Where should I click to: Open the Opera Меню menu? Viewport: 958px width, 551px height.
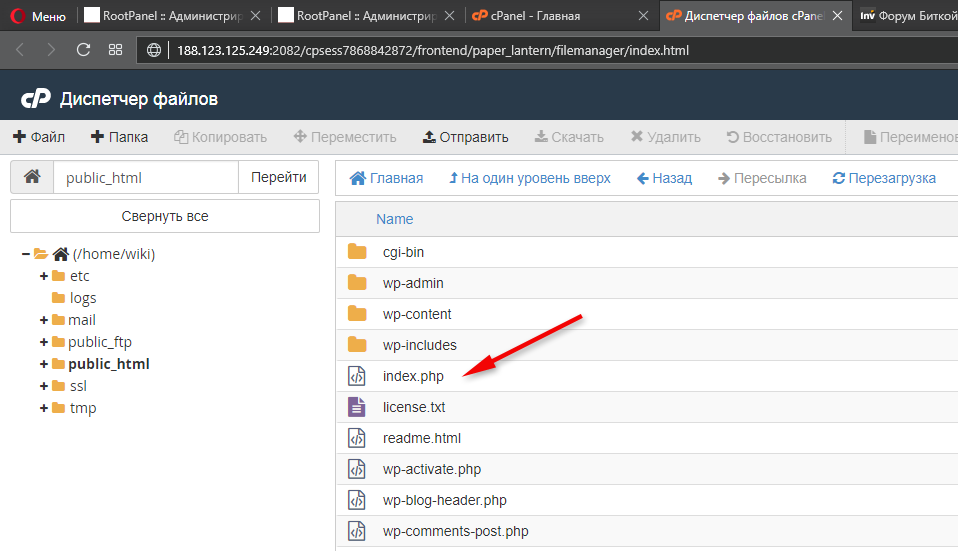[x=38, y=16]
